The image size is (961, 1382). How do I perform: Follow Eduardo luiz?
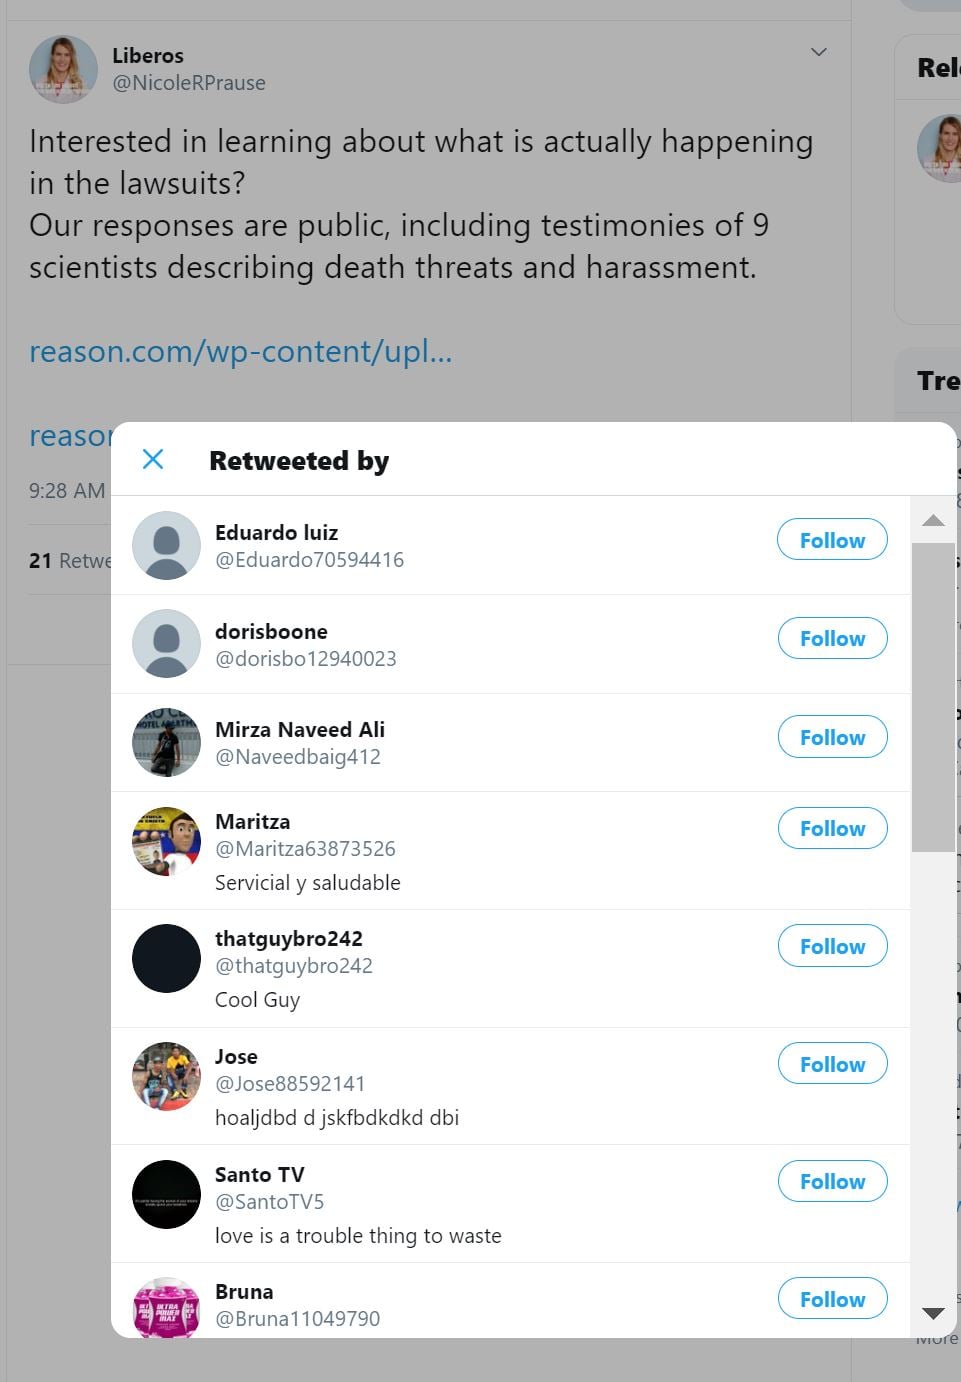[832, 540]
